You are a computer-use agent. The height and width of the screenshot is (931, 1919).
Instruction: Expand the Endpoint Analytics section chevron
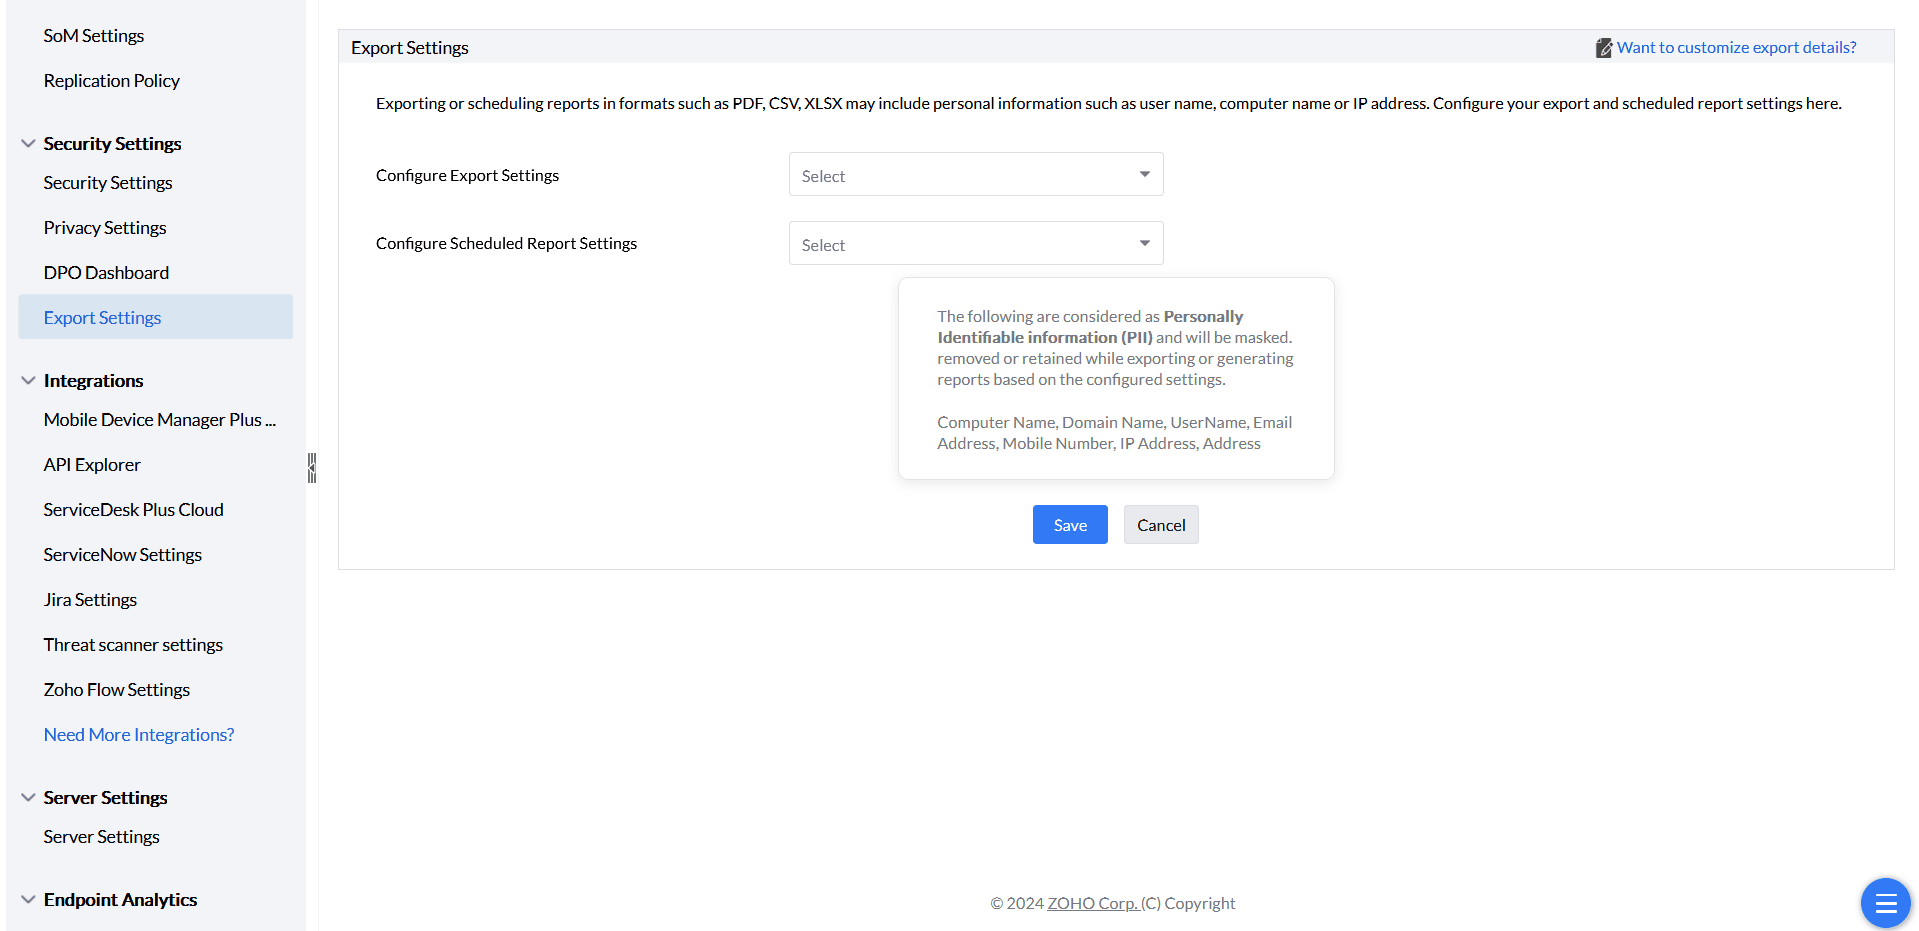click(x=28, y=900)
